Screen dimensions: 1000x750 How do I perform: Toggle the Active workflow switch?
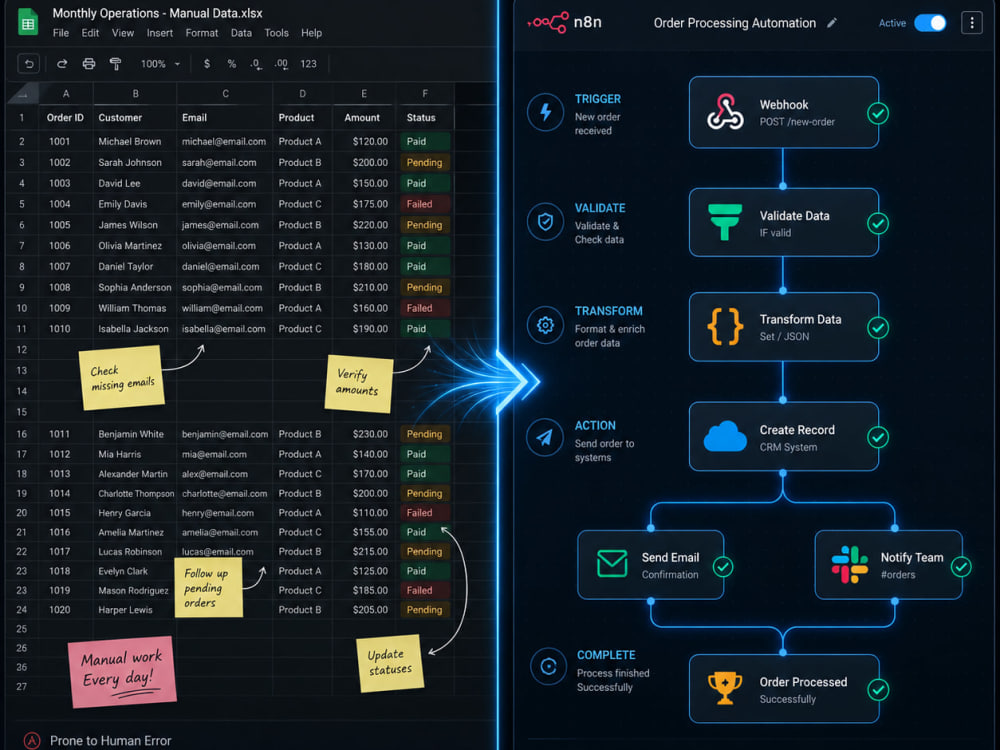tap(930, 23)
